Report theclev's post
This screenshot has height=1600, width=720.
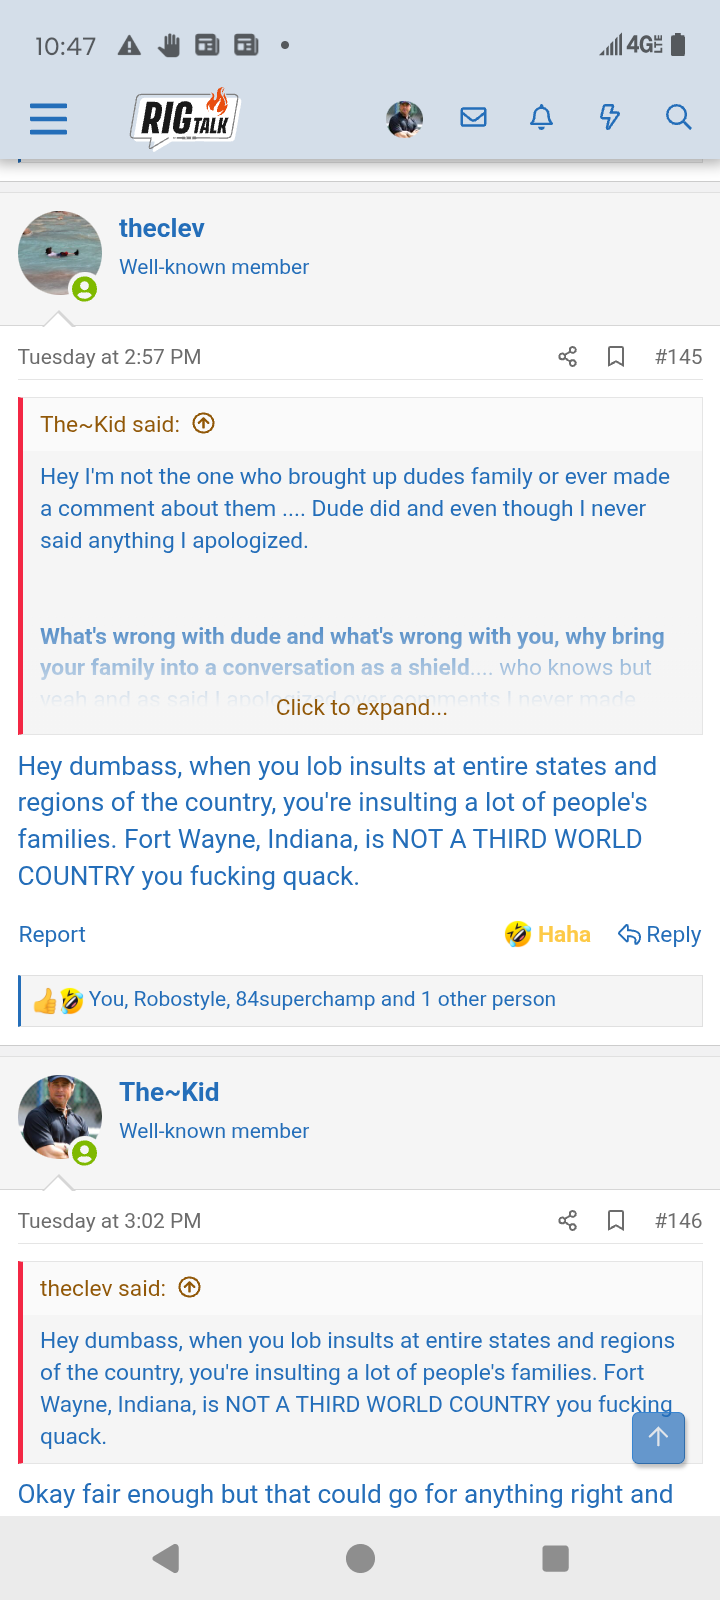coord(51,934)
